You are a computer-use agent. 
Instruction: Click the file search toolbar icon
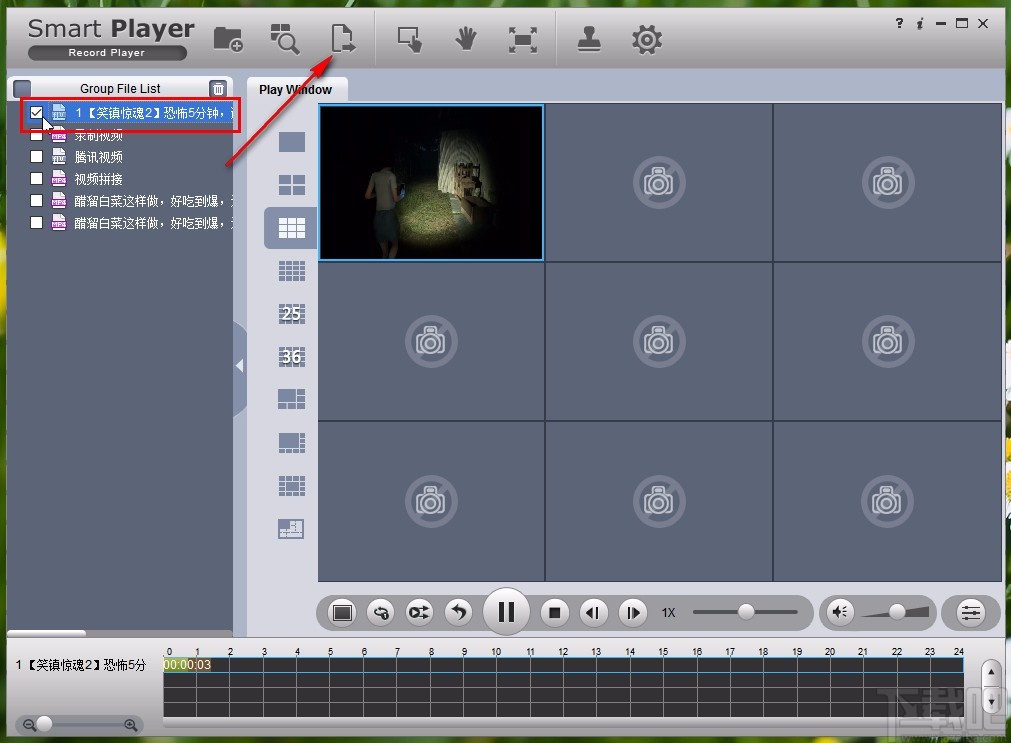285,37
